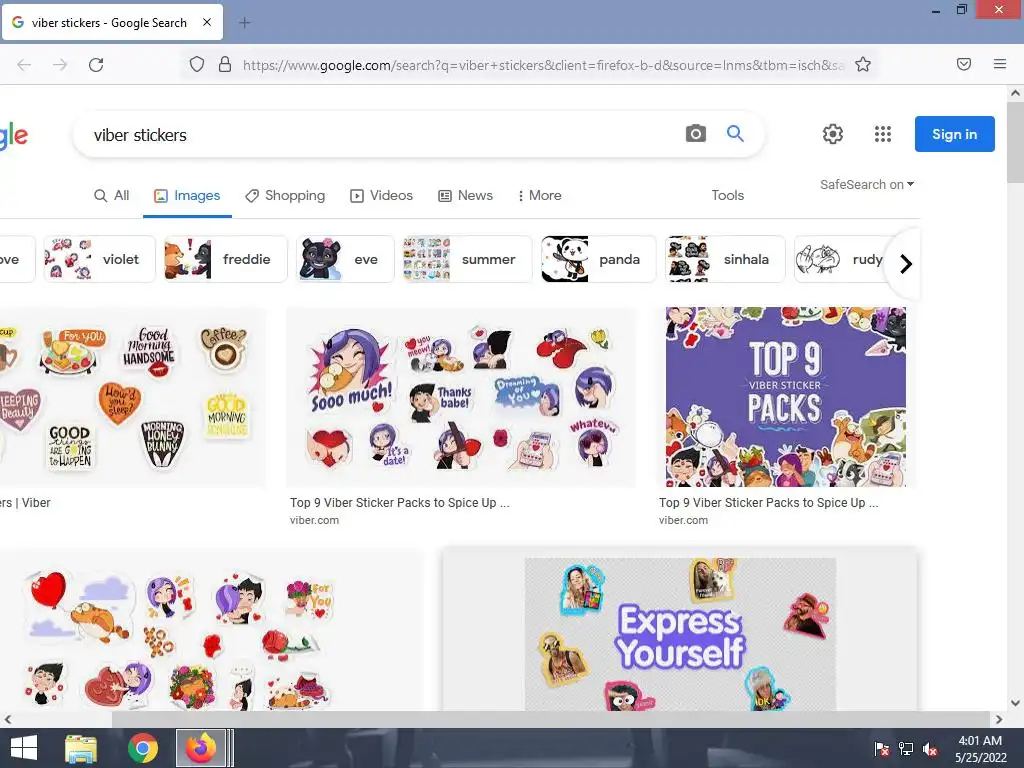Click the padlock site info icon
The width and height of the screenshot is (1024, 768).
pyautogui.click(x=225, y=64)
